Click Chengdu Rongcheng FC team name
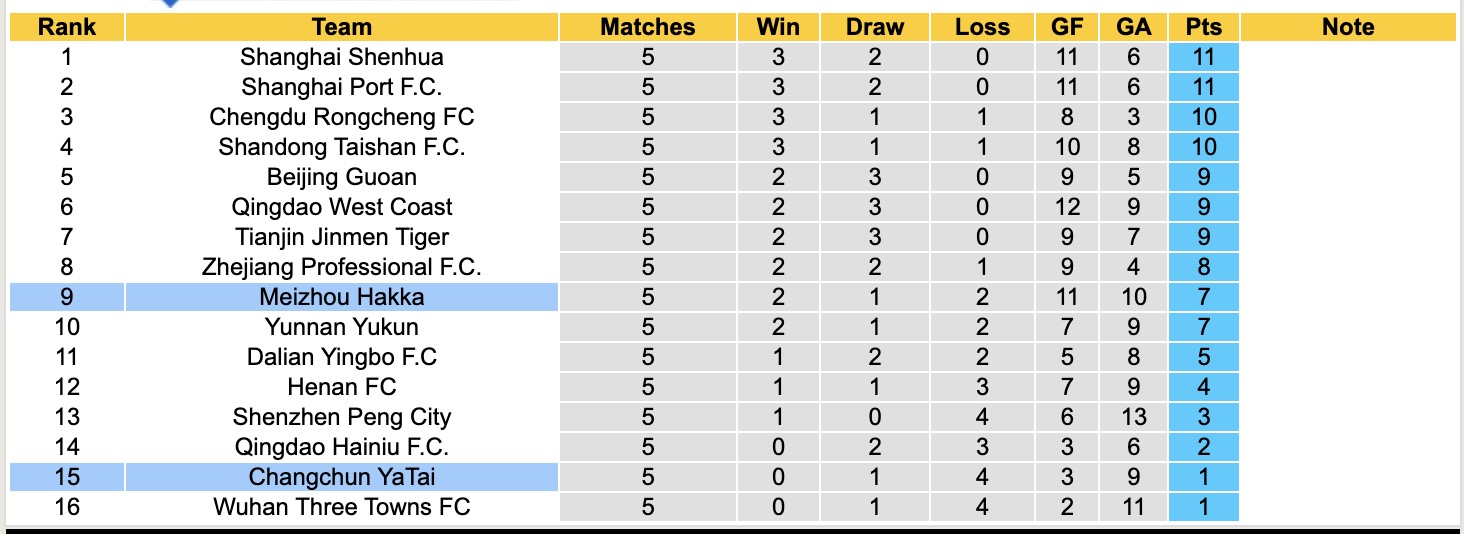 [341, 117]
